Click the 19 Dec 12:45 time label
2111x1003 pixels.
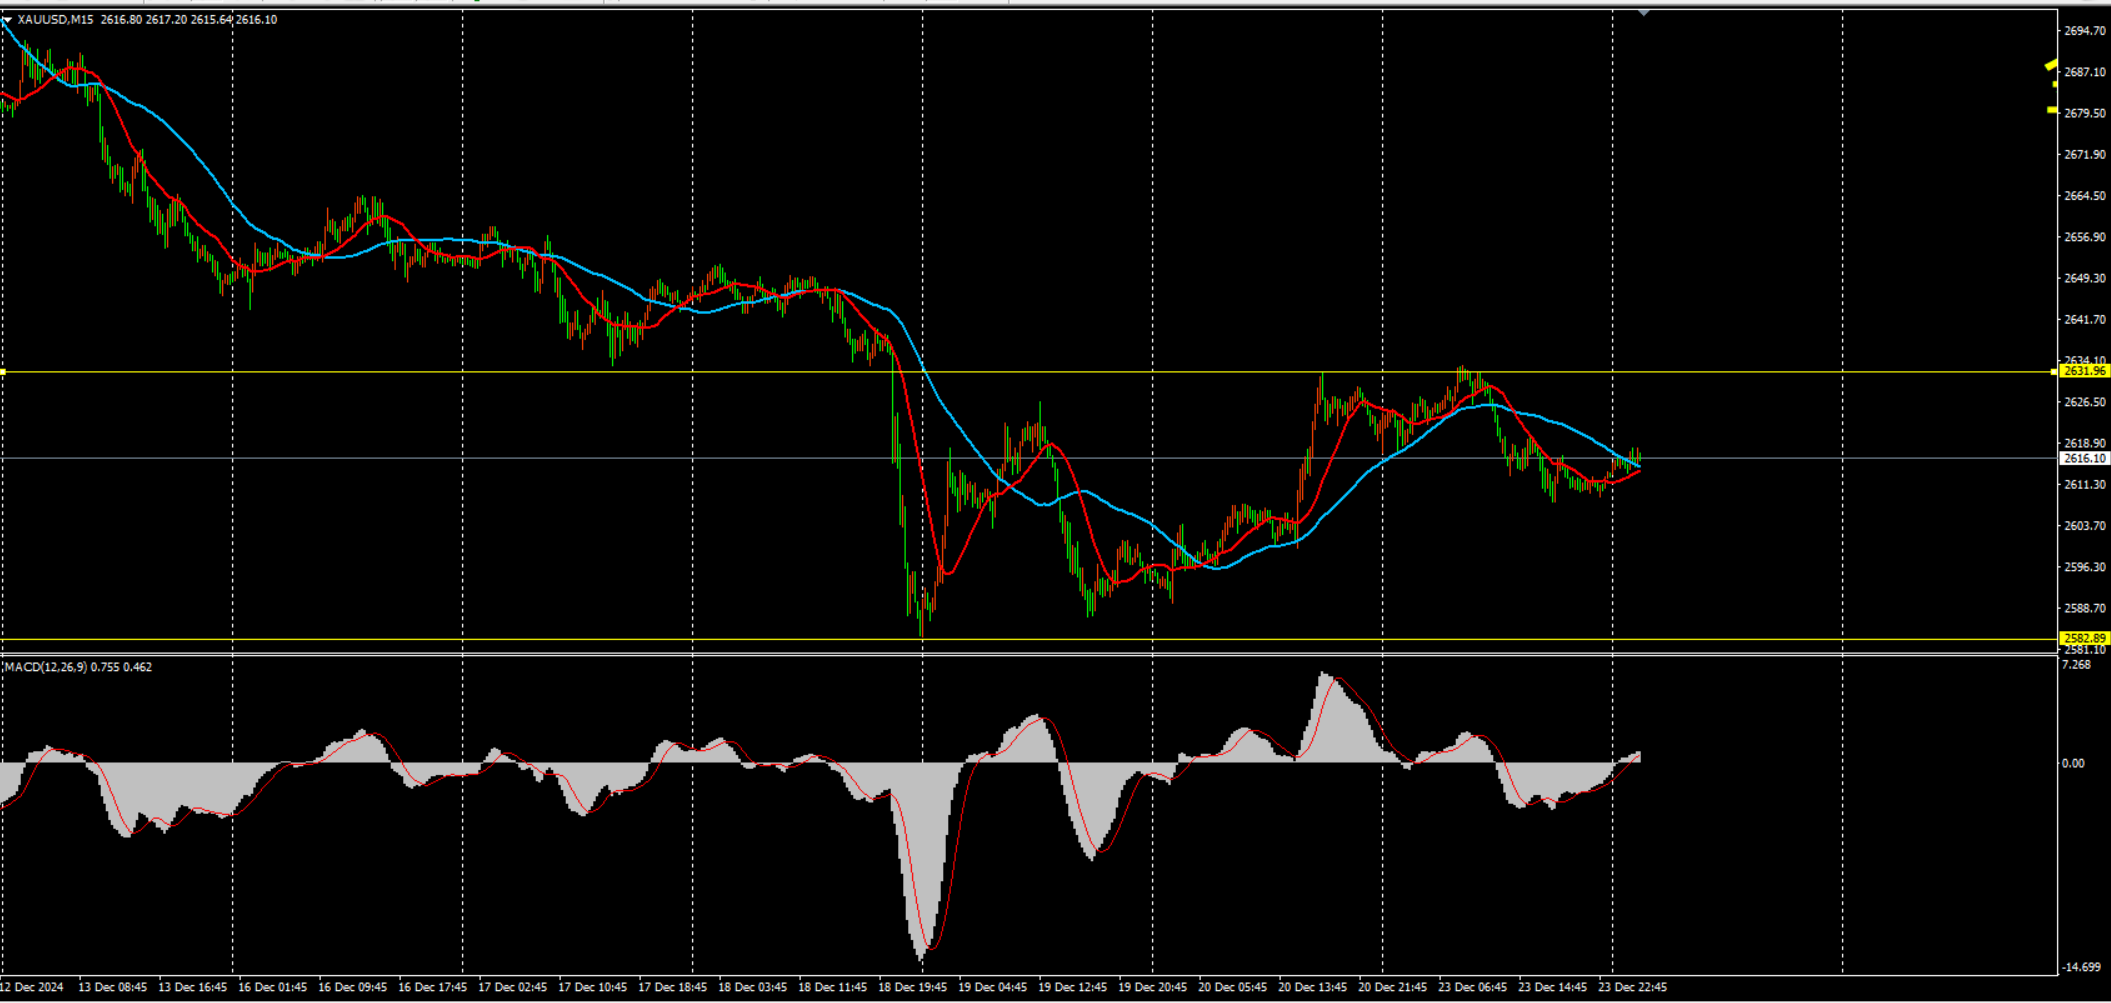[x=1072, y=987]
